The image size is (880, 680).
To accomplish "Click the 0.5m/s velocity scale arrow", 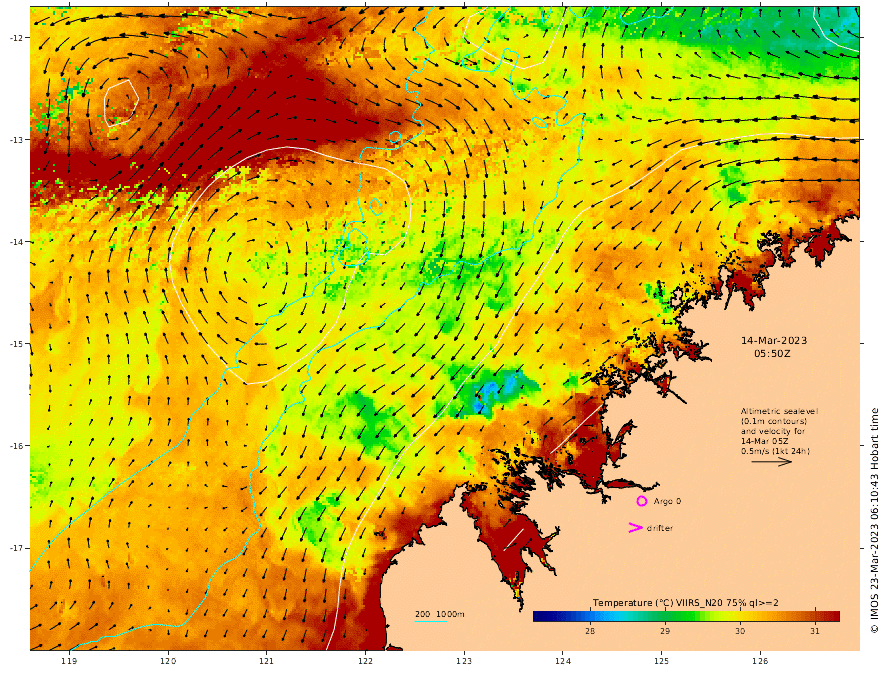I will pyautogui.click(x=772, y=462).
